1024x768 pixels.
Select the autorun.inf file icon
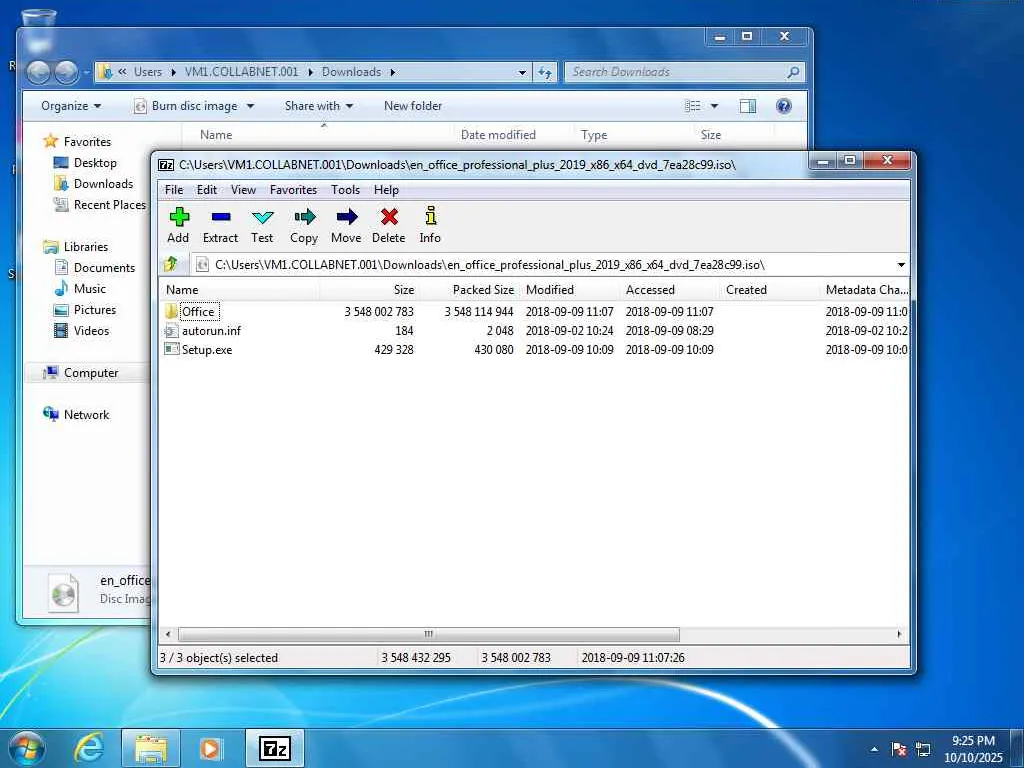click(x=171, y=330)
